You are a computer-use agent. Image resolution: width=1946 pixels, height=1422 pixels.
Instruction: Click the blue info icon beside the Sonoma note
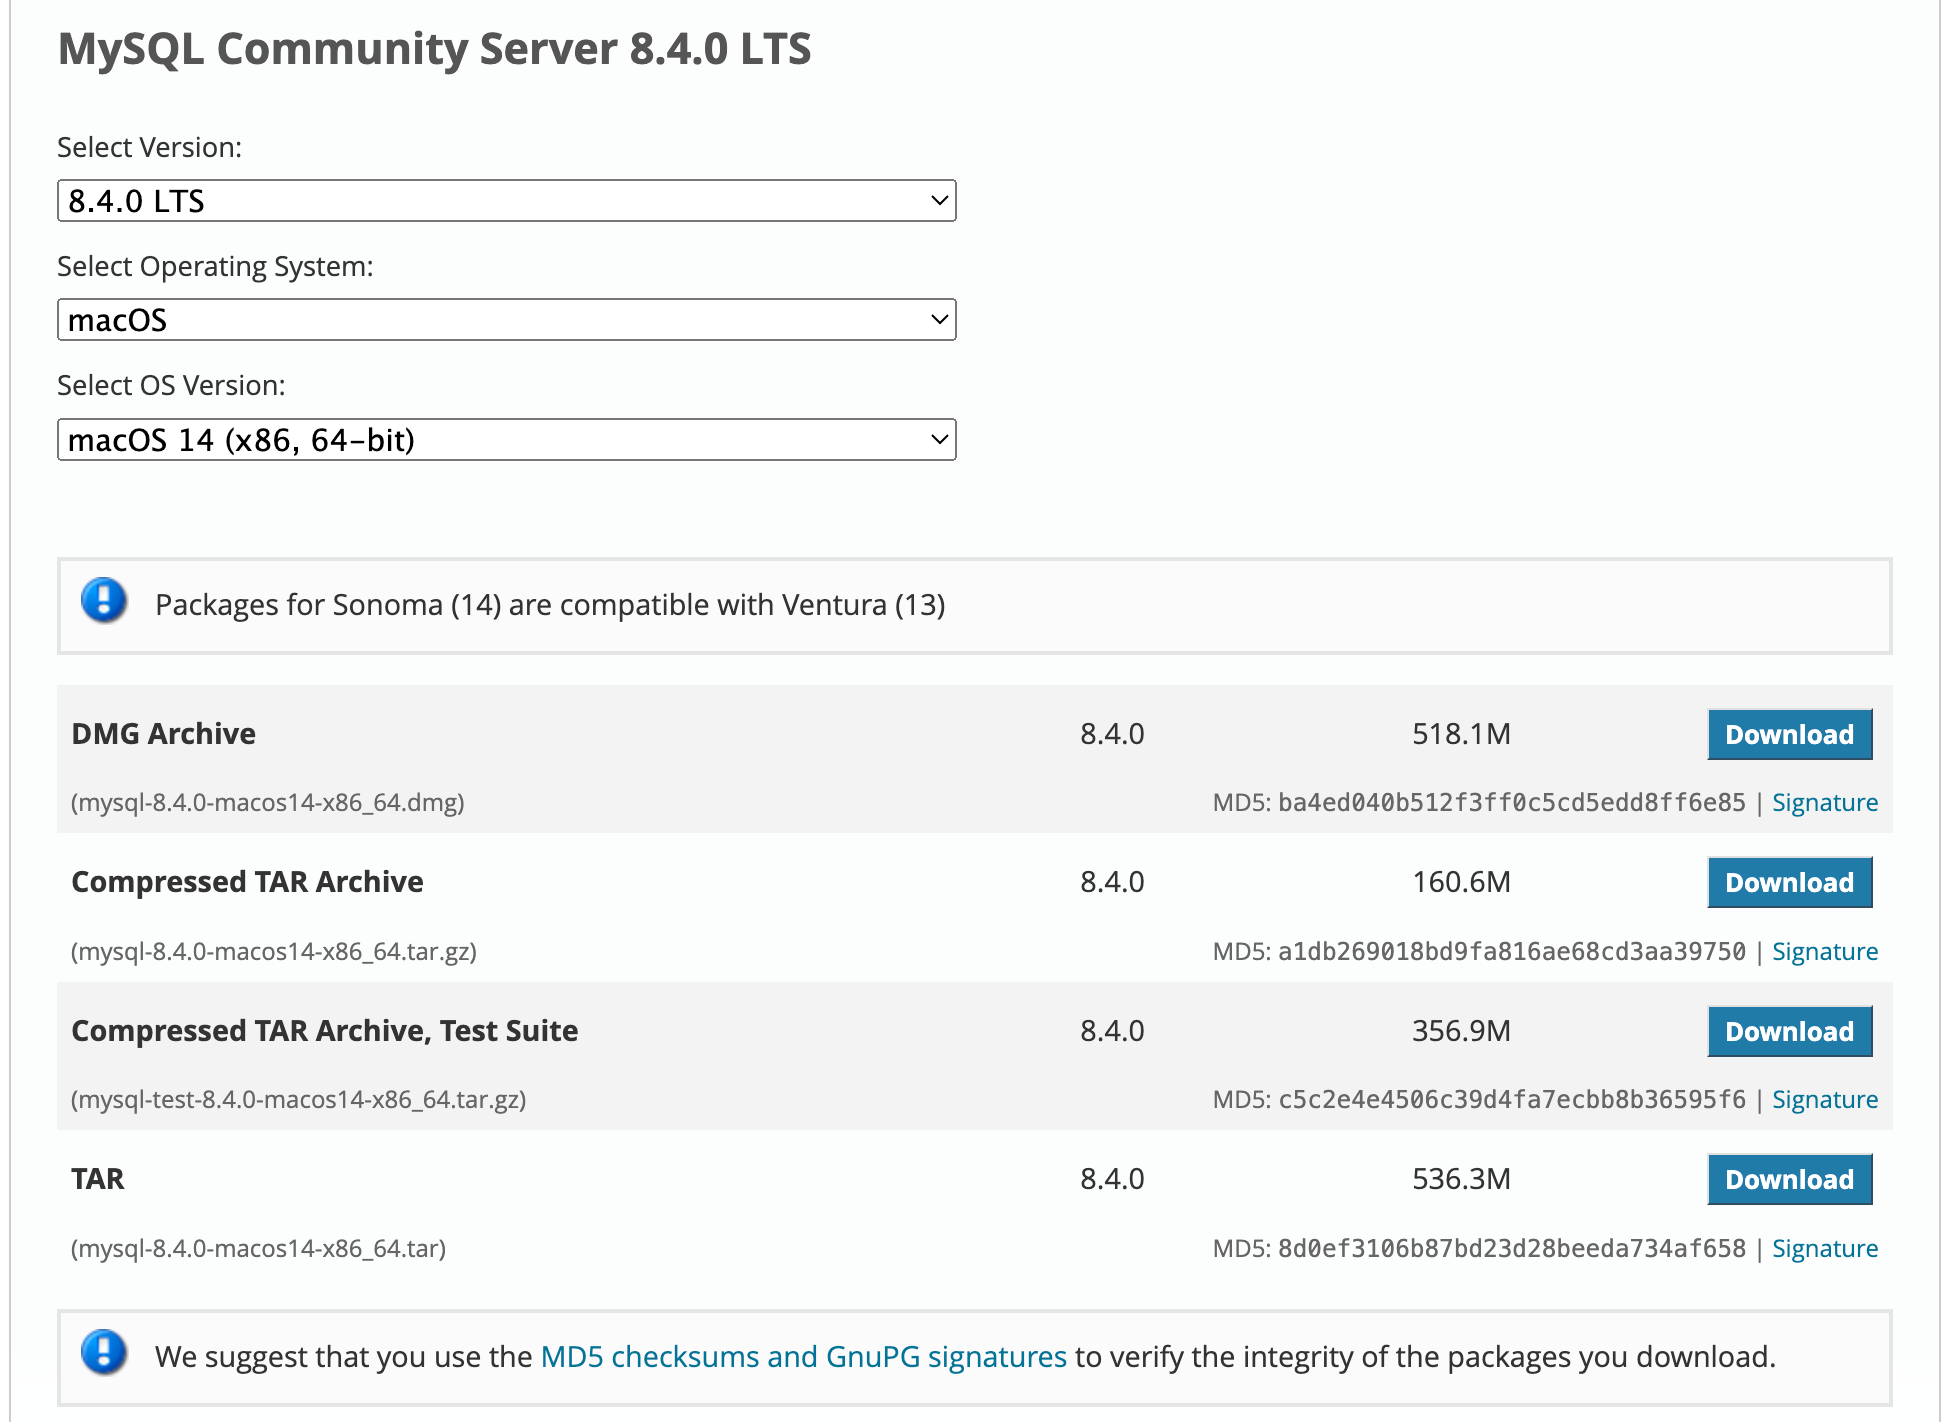tap(104, 601)
